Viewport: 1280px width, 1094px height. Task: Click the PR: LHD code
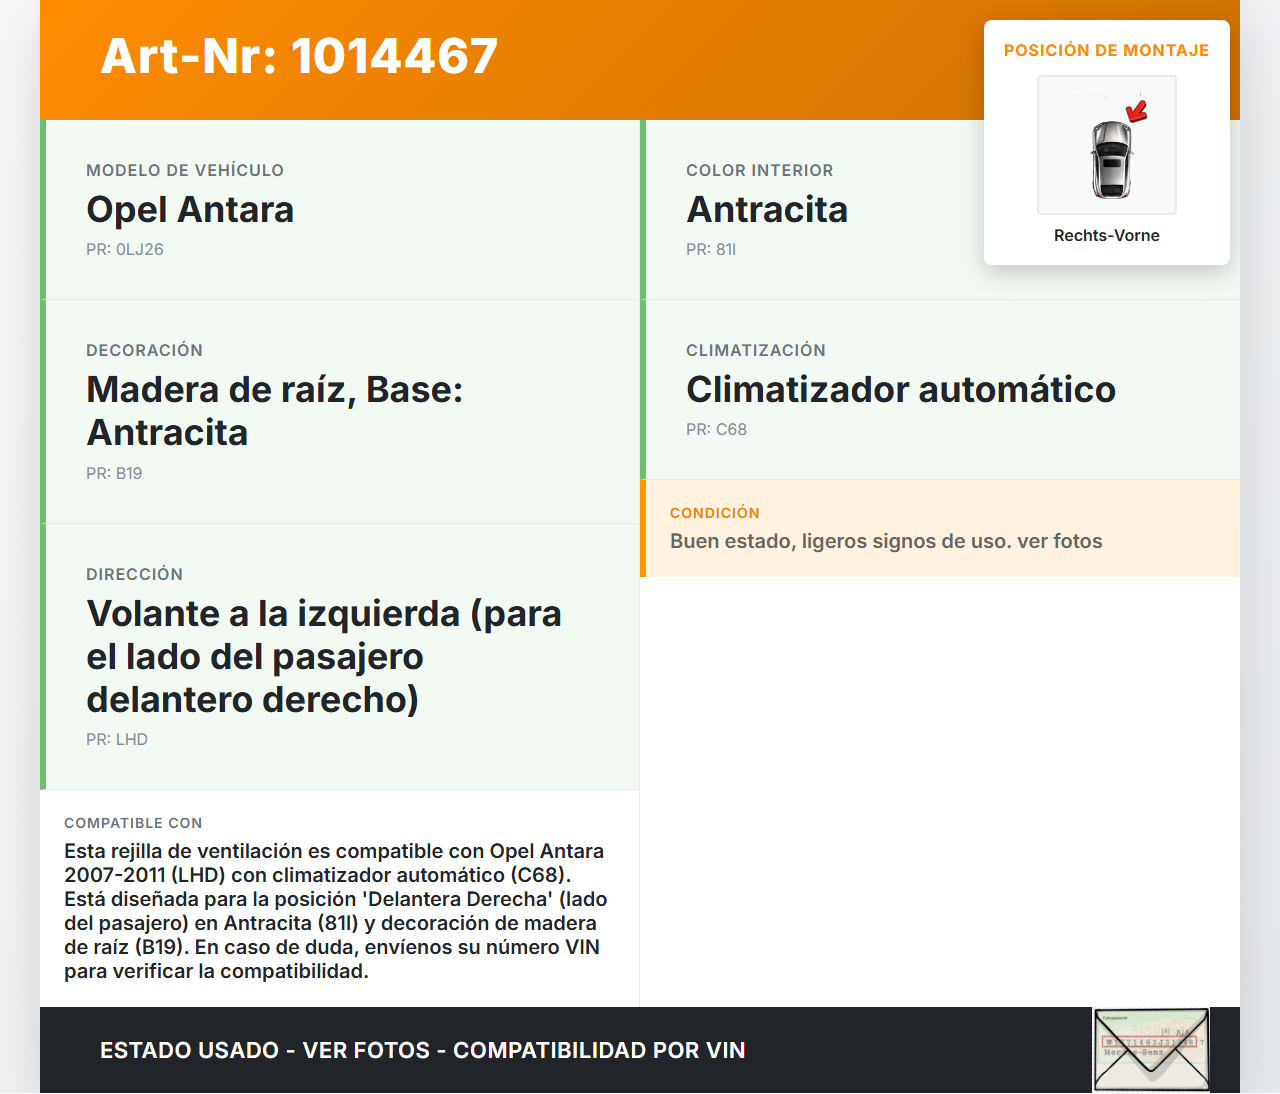click(117, 739)
